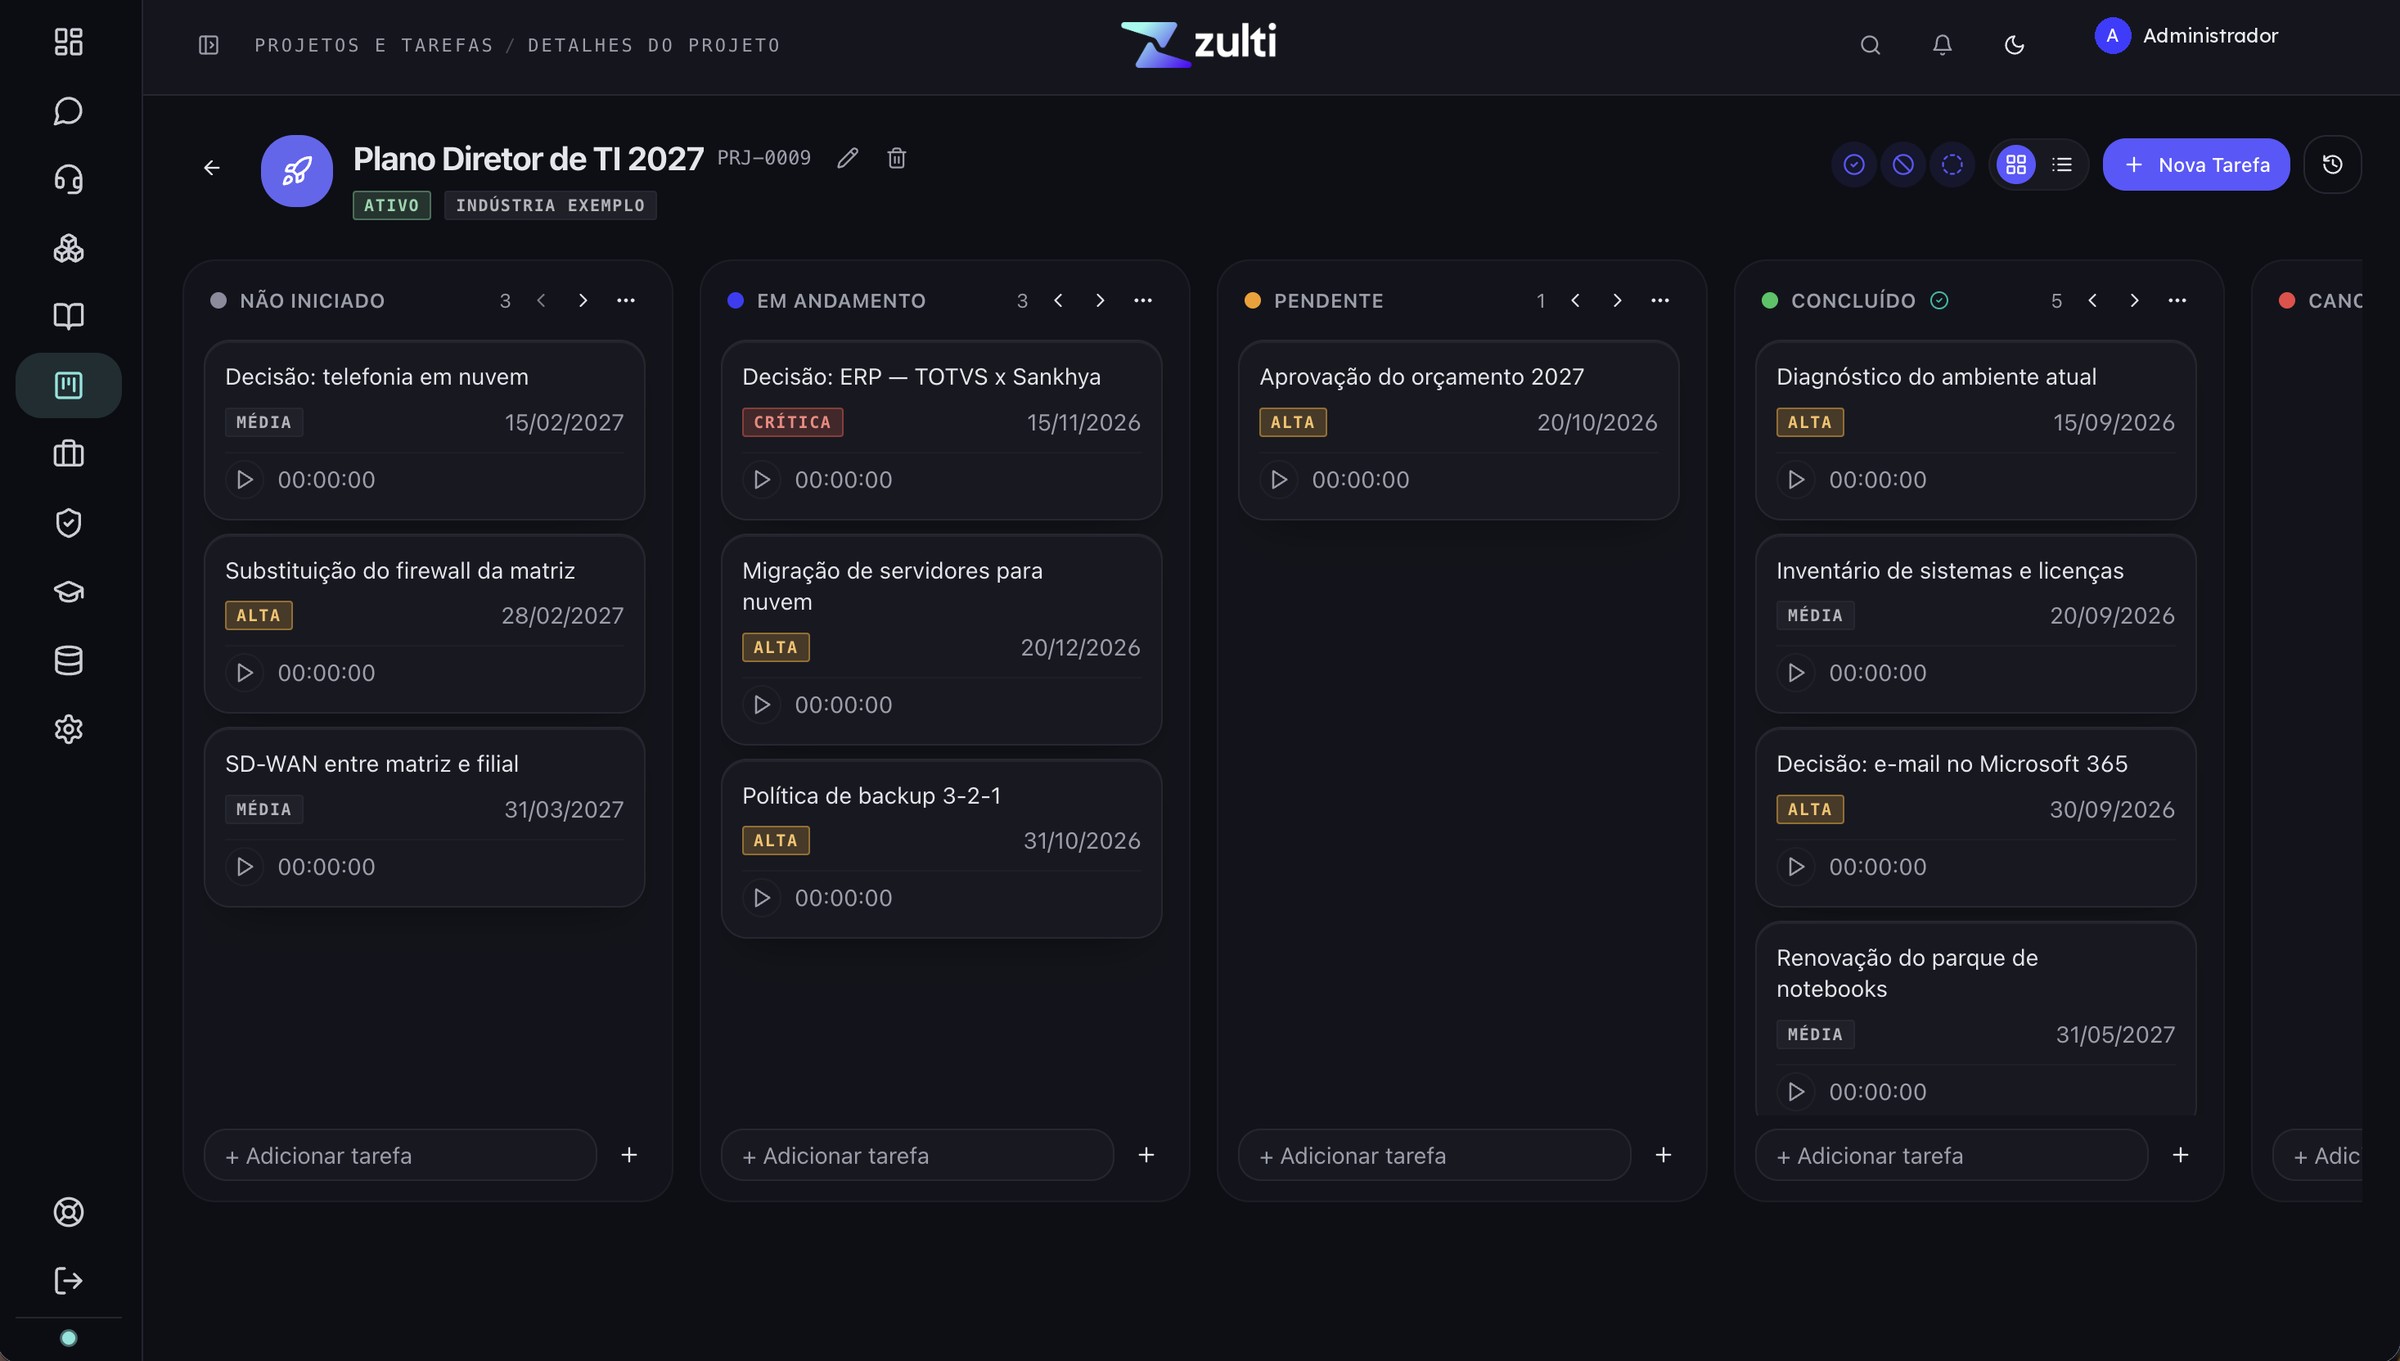This screenshot has width=2400, height=1361.
Task: Open the chat bubble sidebar icon
Action: point(68,110)
